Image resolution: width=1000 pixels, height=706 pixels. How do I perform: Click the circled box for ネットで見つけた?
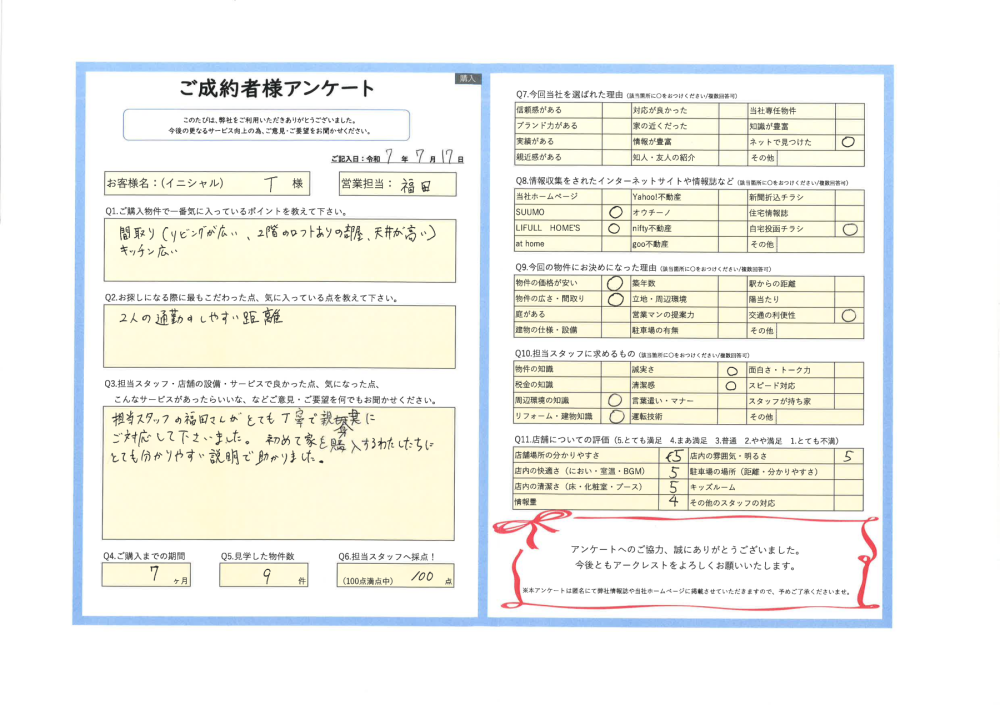(x=848, y=142)
